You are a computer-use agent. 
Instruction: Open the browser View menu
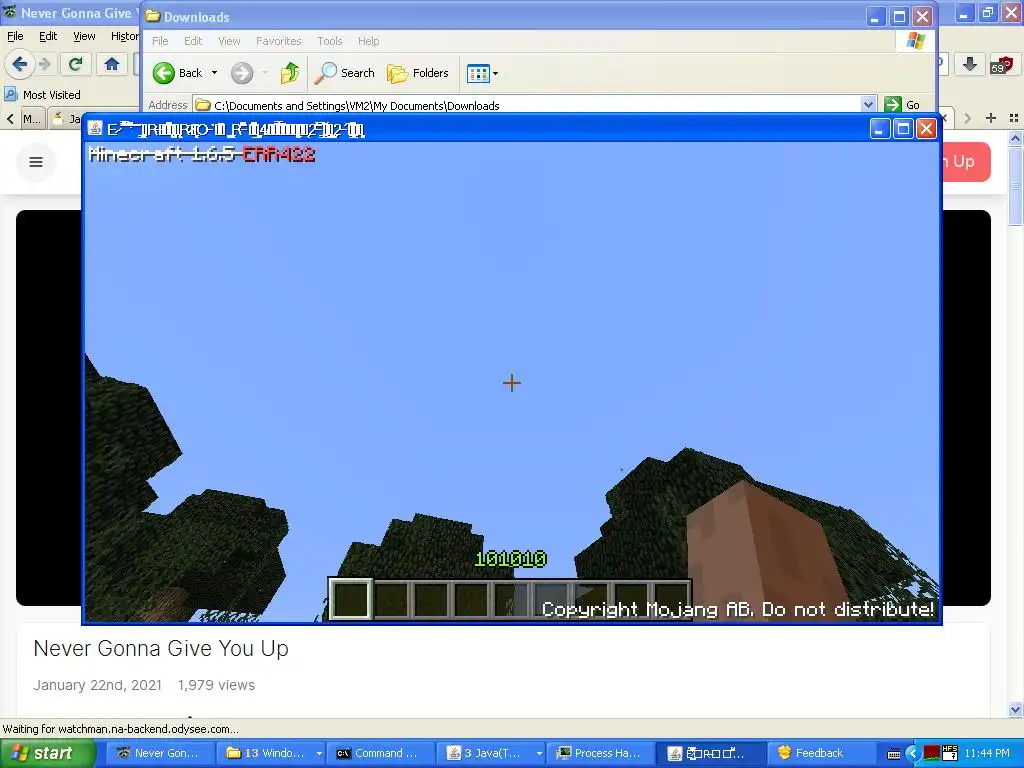[84, 37]
